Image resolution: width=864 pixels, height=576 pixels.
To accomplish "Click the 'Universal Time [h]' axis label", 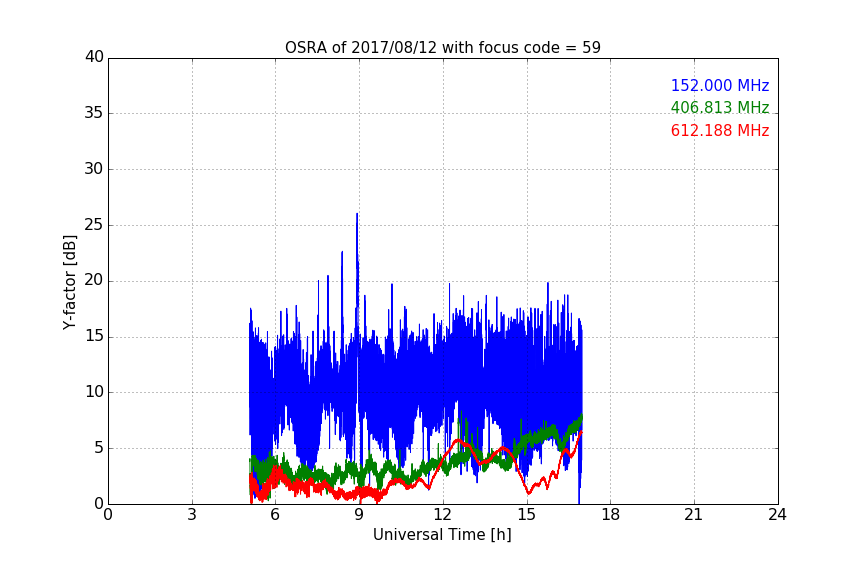I will [x=442, y=535].
